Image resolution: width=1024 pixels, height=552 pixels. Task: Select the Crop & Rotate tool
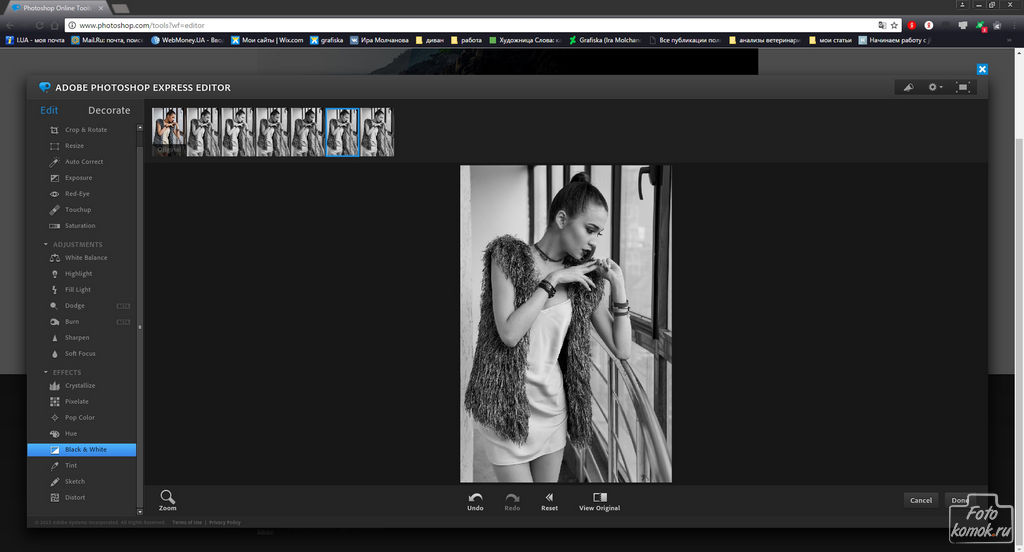coord(85,130)
